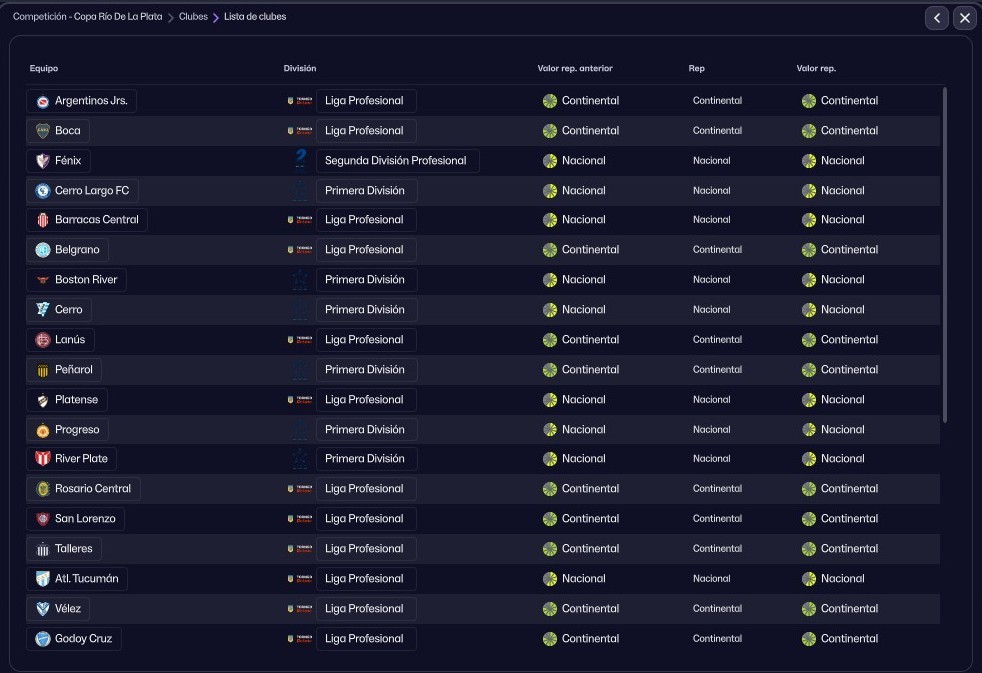Click the Peñarol club badge icon
This screenshot has width=982, height=673.
coord(43,370)
